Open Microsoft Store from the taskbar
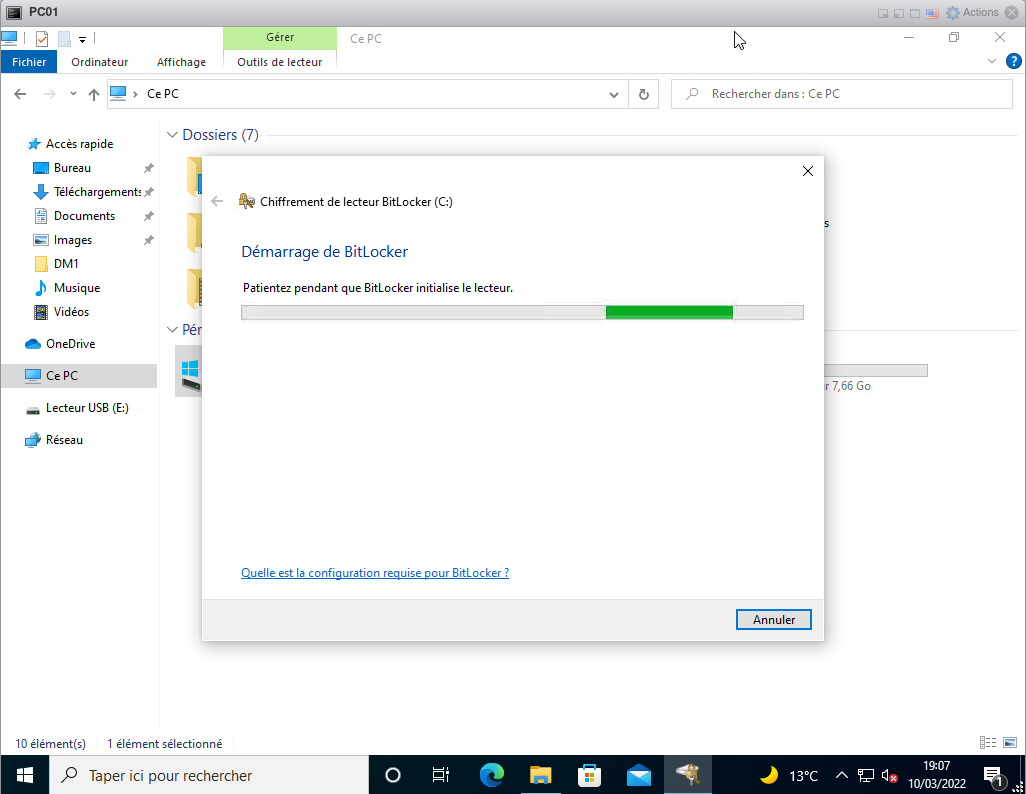Viewport: 1026px width, 794px height. pyautogui.click(x=590, y=775)
